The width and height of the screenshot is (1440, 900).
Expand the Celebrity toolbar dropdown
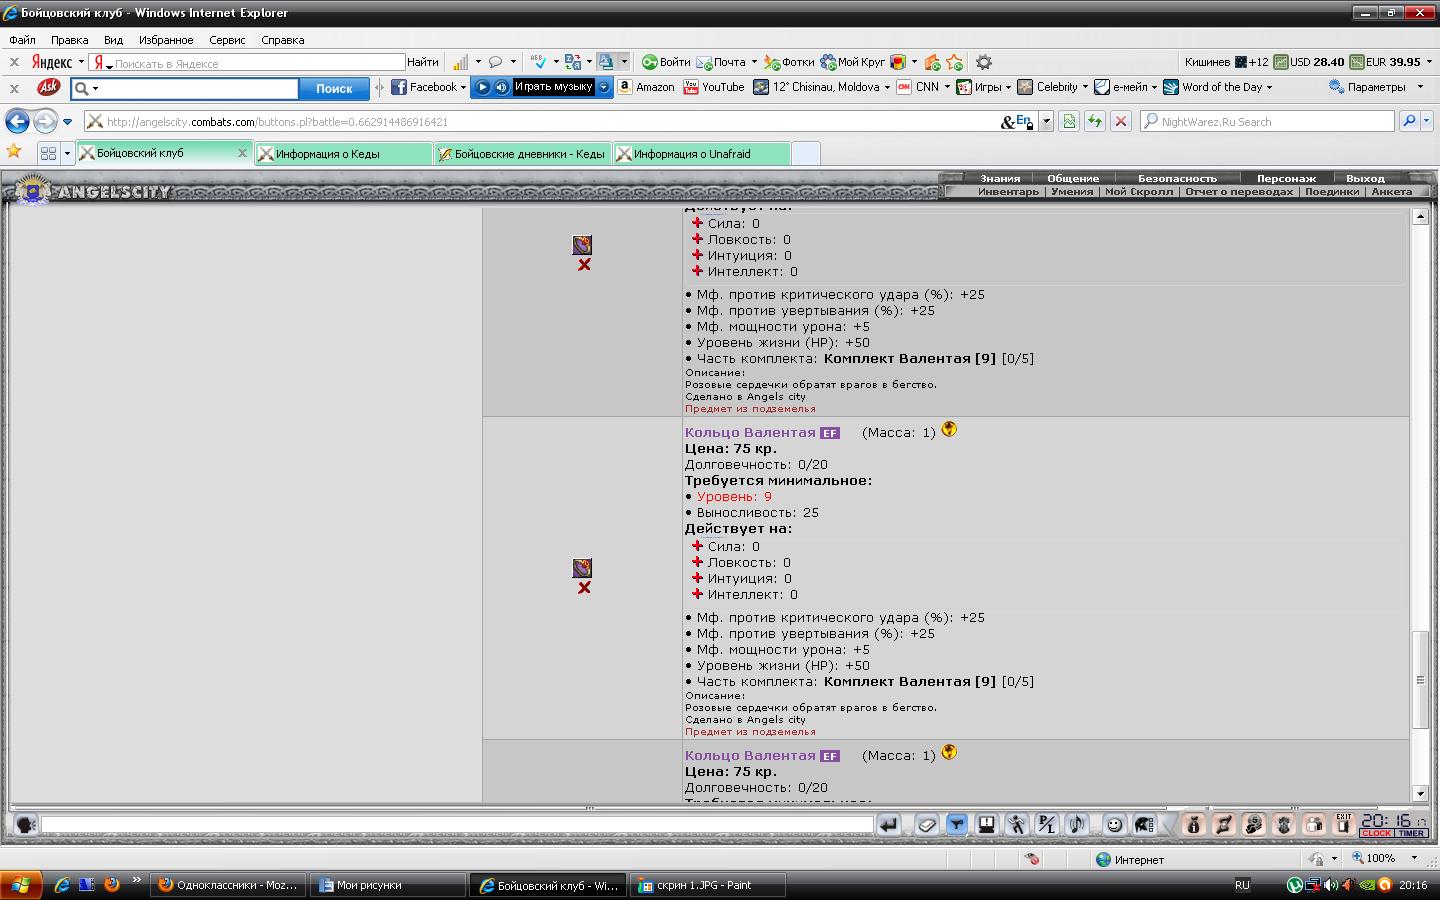tap(1085, 88)
